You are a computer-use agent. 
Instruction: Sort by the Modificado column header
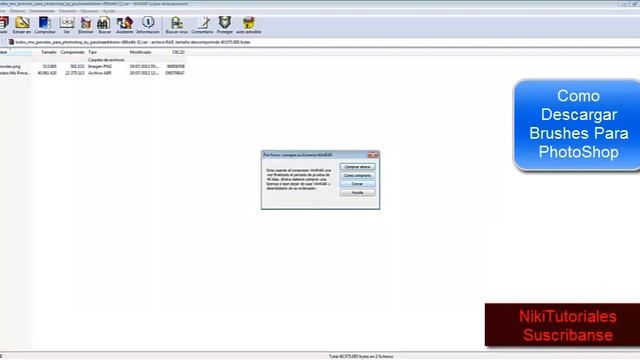tap(140, 52)
